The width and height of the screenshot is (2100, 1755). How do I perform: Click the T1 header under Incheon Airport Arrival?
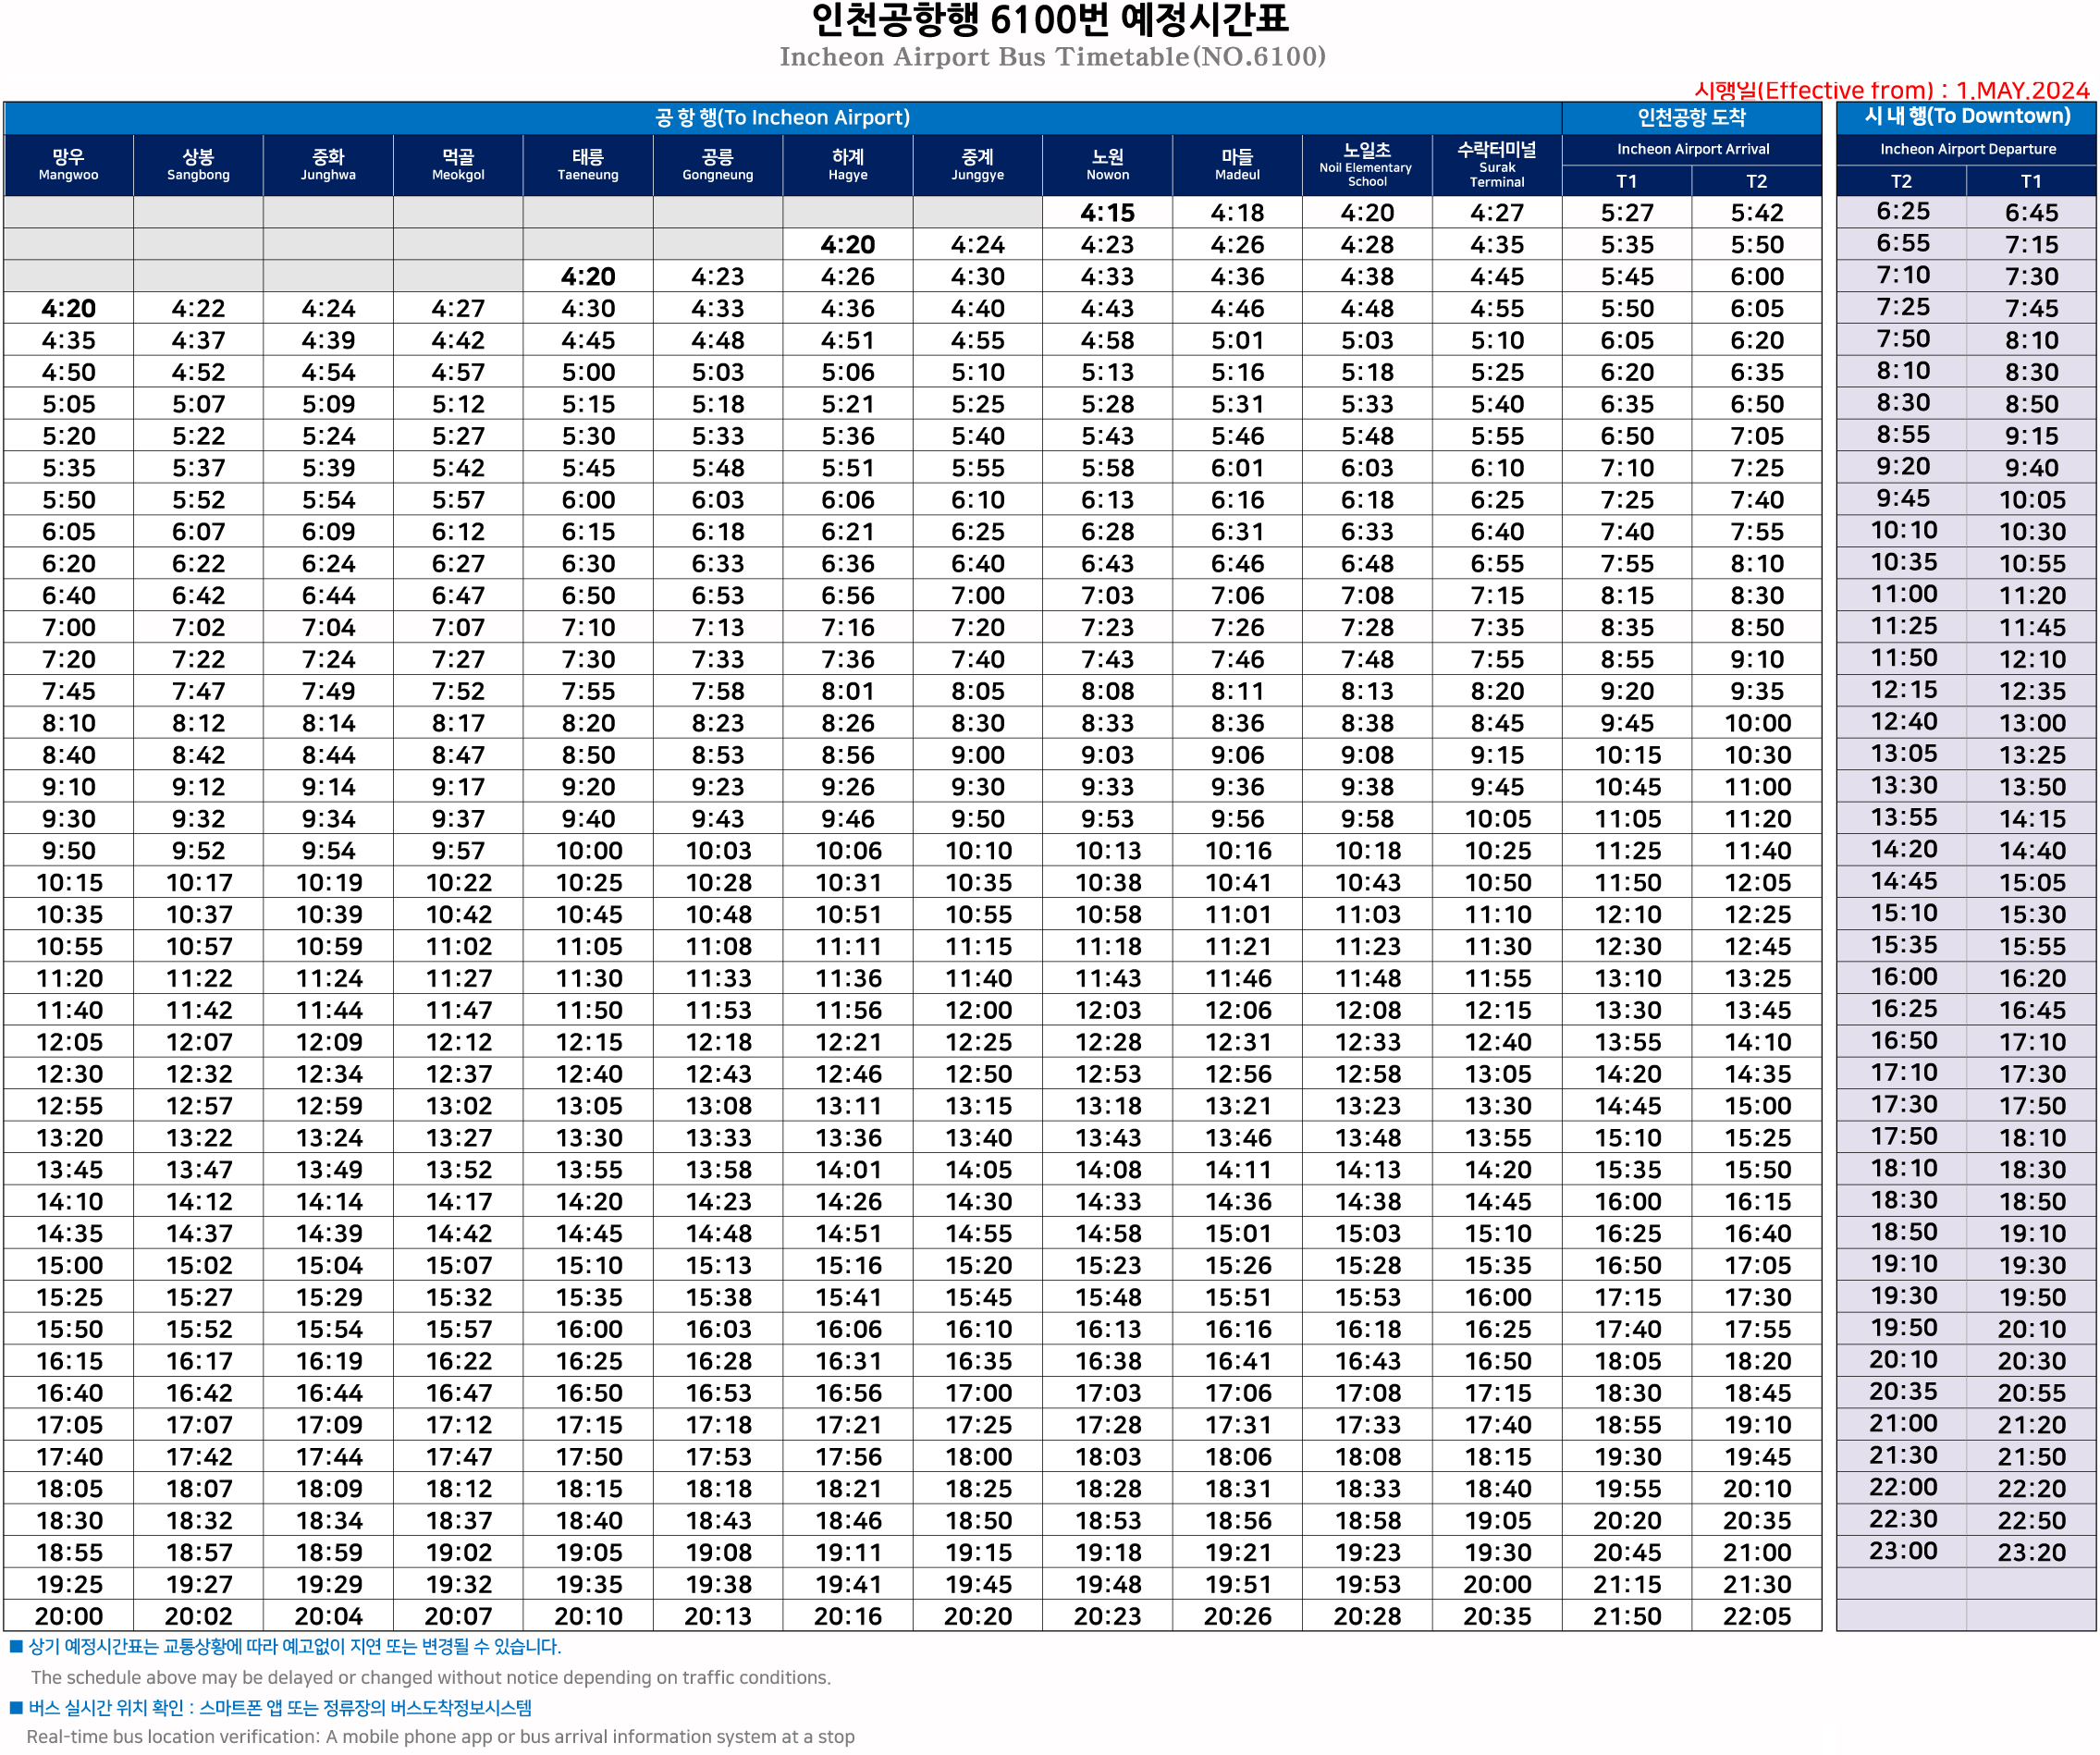[x=1627, y=181]
